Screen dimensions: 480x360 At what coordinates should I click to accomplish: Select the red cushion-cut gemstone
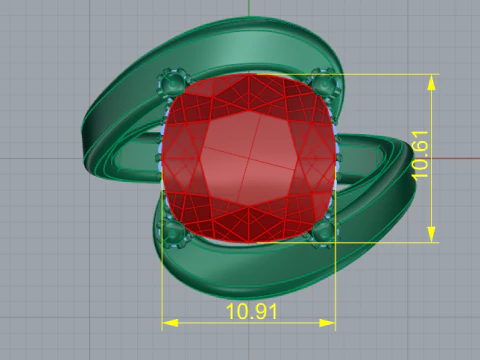[x=249, y=158]
